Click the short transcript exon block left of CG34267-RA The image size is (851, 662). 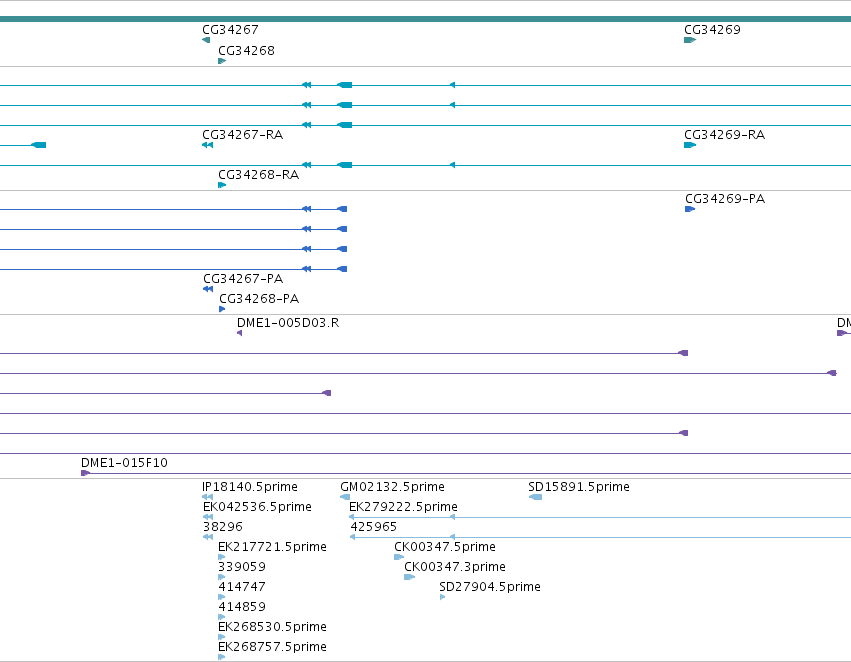39,145
